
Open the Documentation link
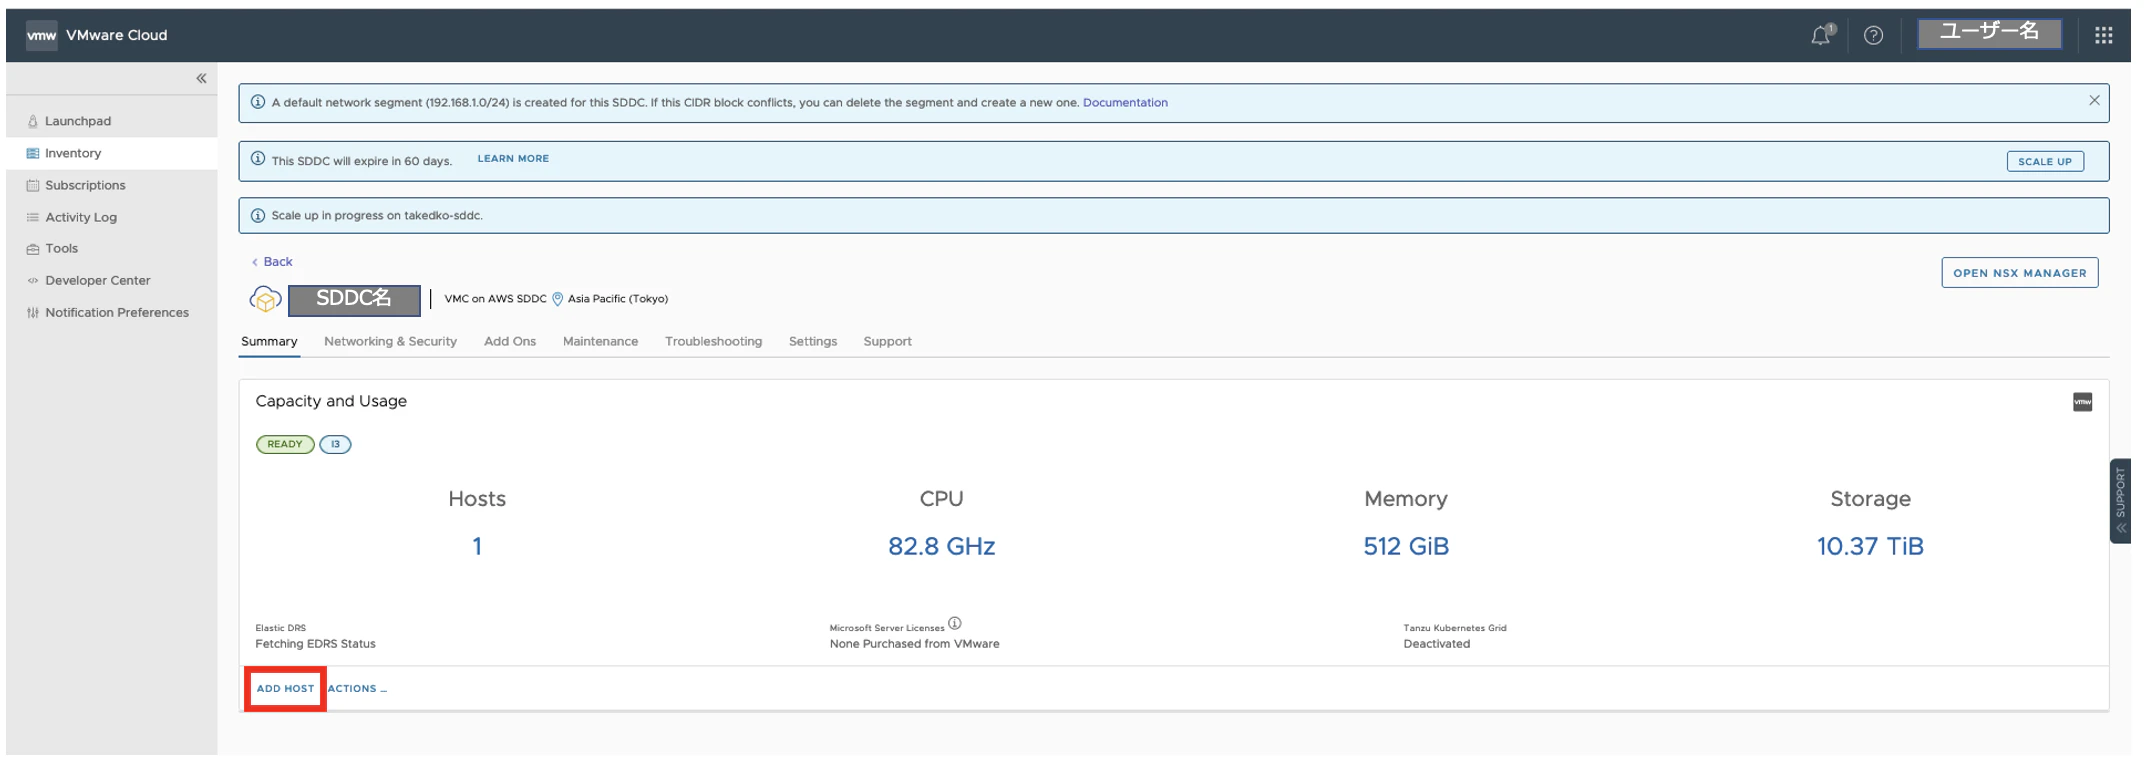[1125, 103]
